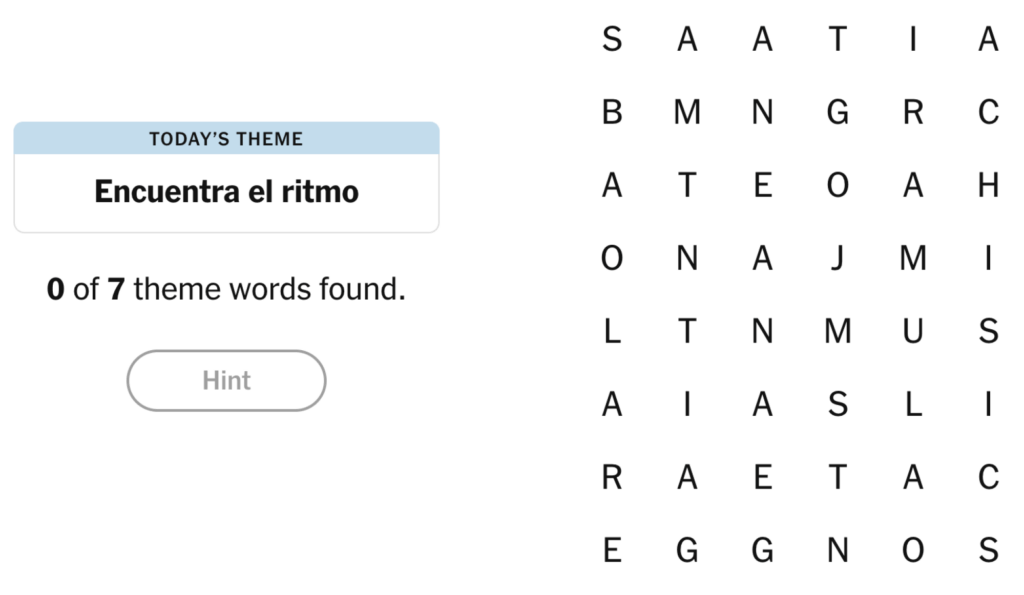Screen dimensions: 1024x595
Task: Select the letter L in the sixth row
Action: tap(912, 404)
